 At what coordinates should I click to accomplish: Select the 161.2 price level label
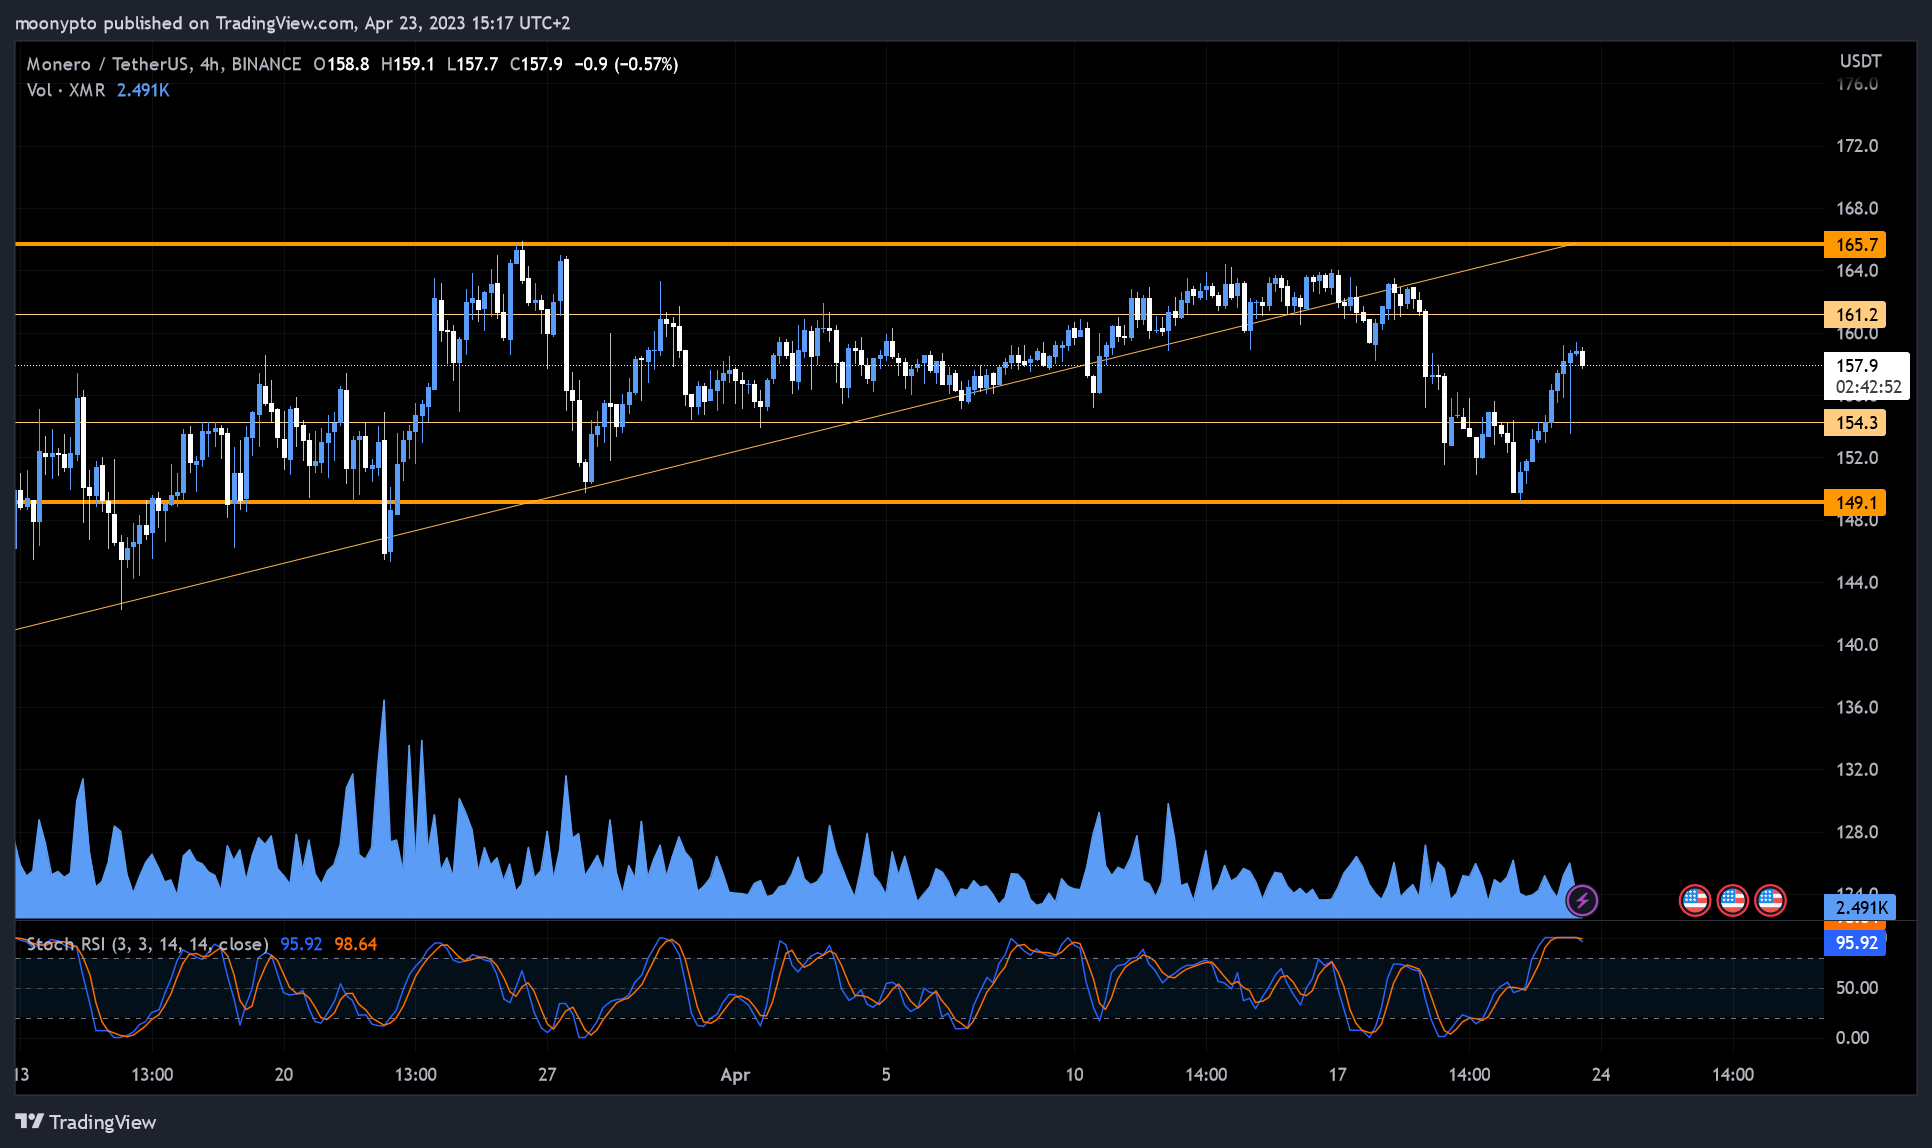tap(1855, 315)
